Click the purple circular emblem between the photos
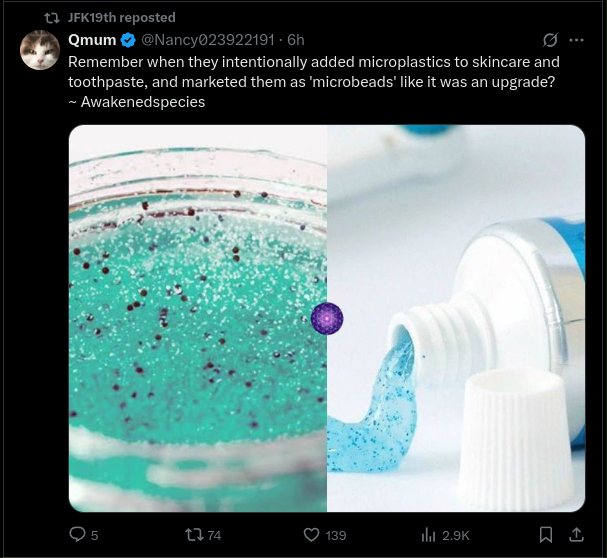The height and width of the screenshot is (558, 607). [327, 318]
